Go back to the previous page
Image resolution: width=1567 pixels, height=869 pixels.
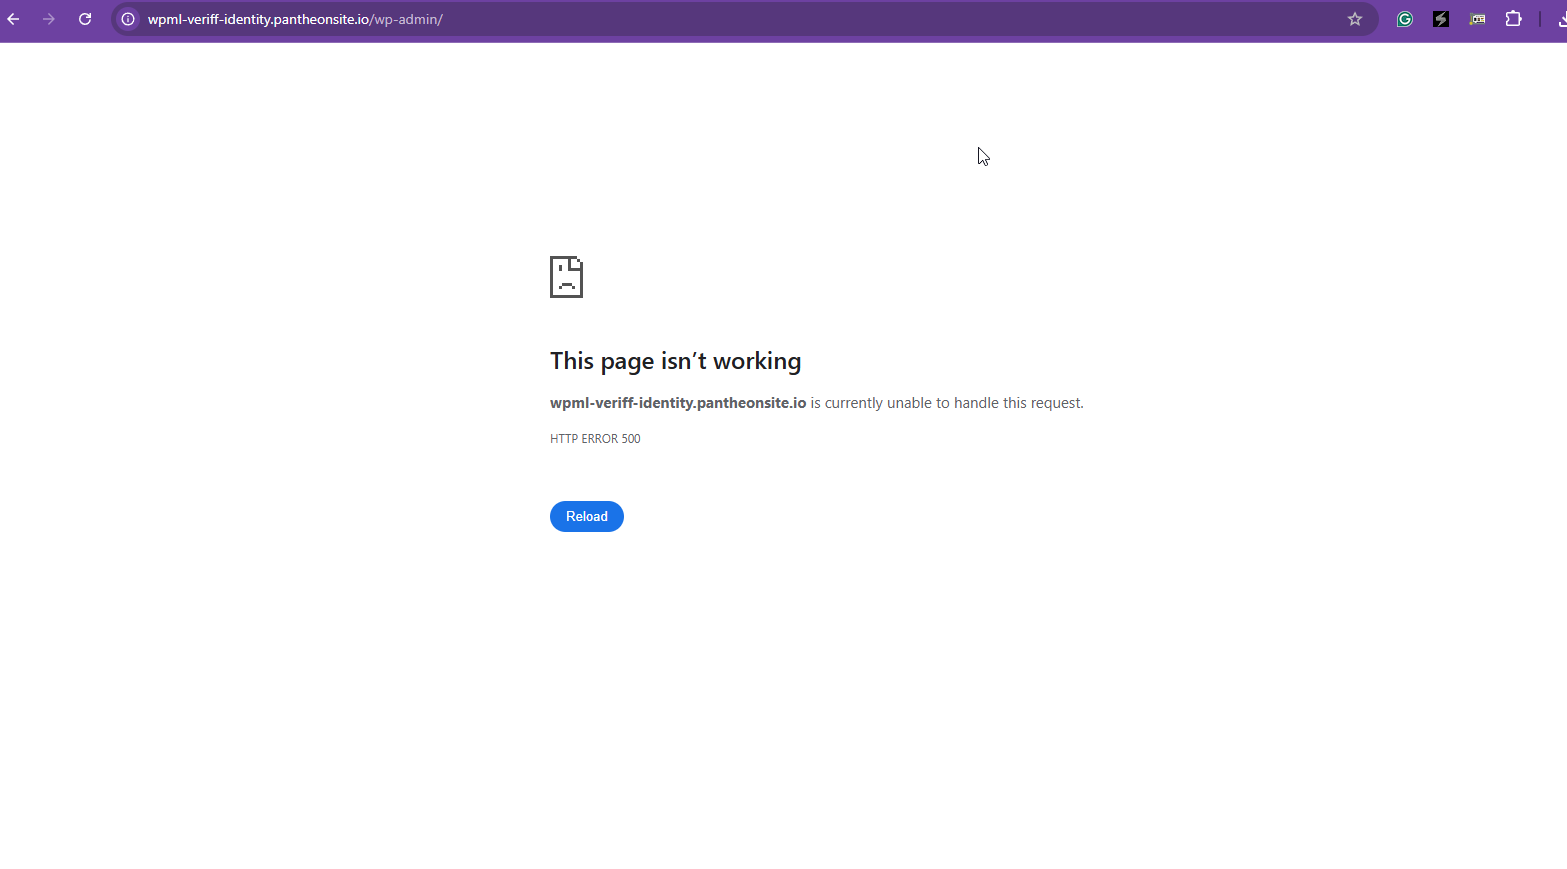tap(13, 19)
